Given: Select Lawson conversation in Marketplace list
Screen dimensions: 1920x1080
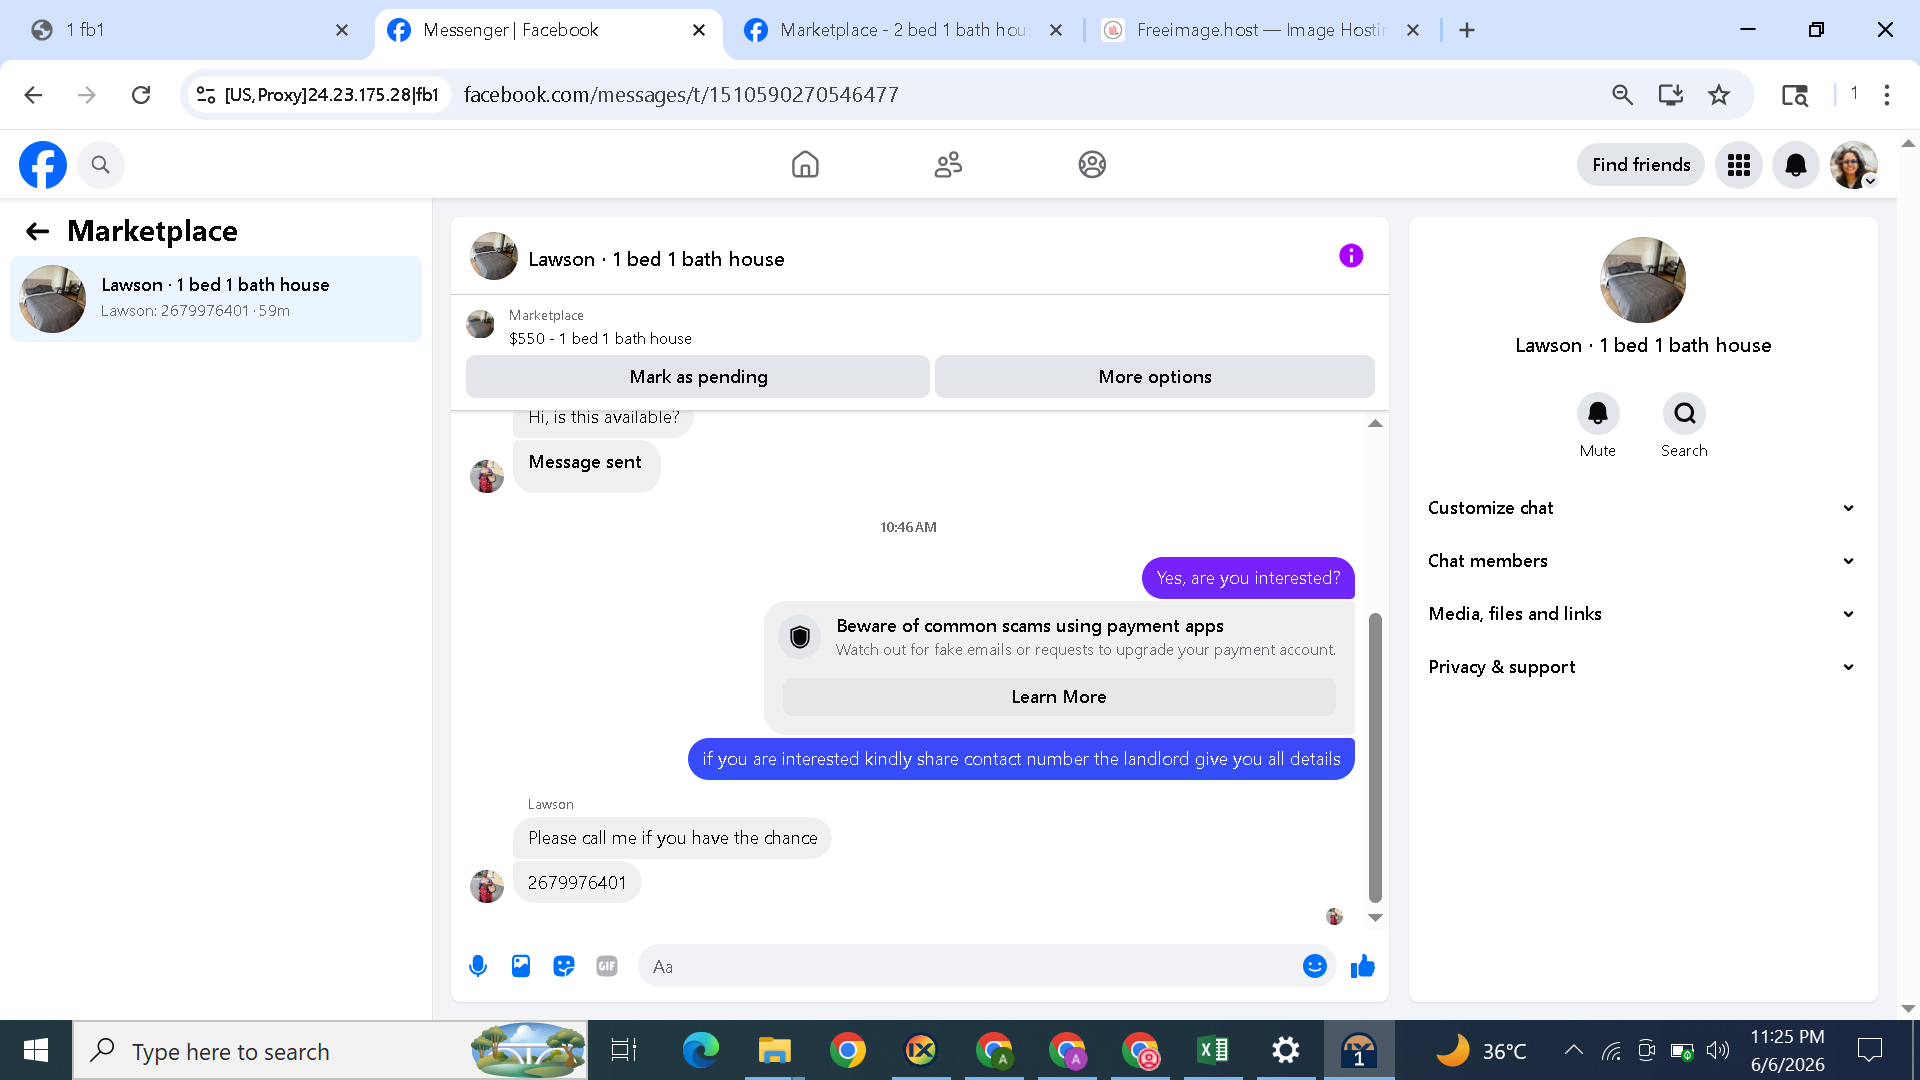Looking at the screenshot, I should point(216,299).
